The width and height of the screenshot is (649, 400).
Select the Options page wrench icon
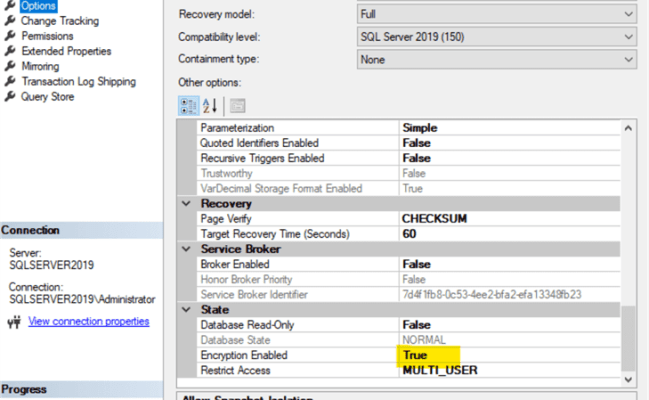(x=10, y=5)
